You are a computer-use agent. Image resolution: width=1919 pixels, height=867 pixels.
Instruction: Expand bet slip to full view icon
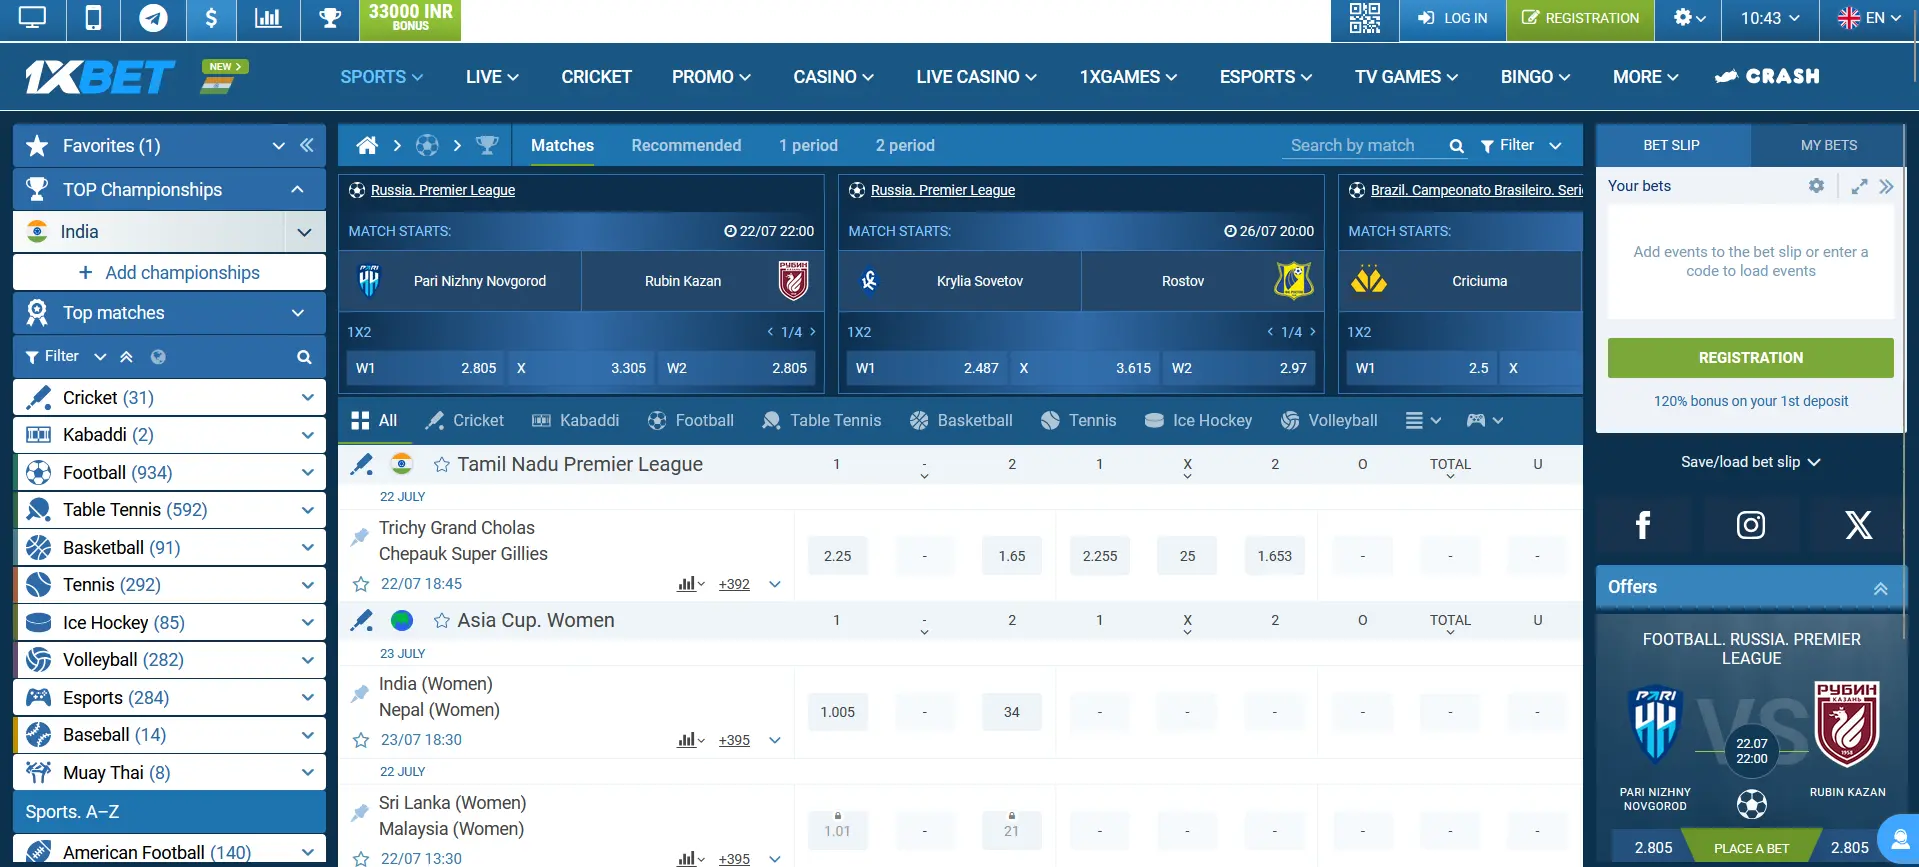pos(1859,186)
